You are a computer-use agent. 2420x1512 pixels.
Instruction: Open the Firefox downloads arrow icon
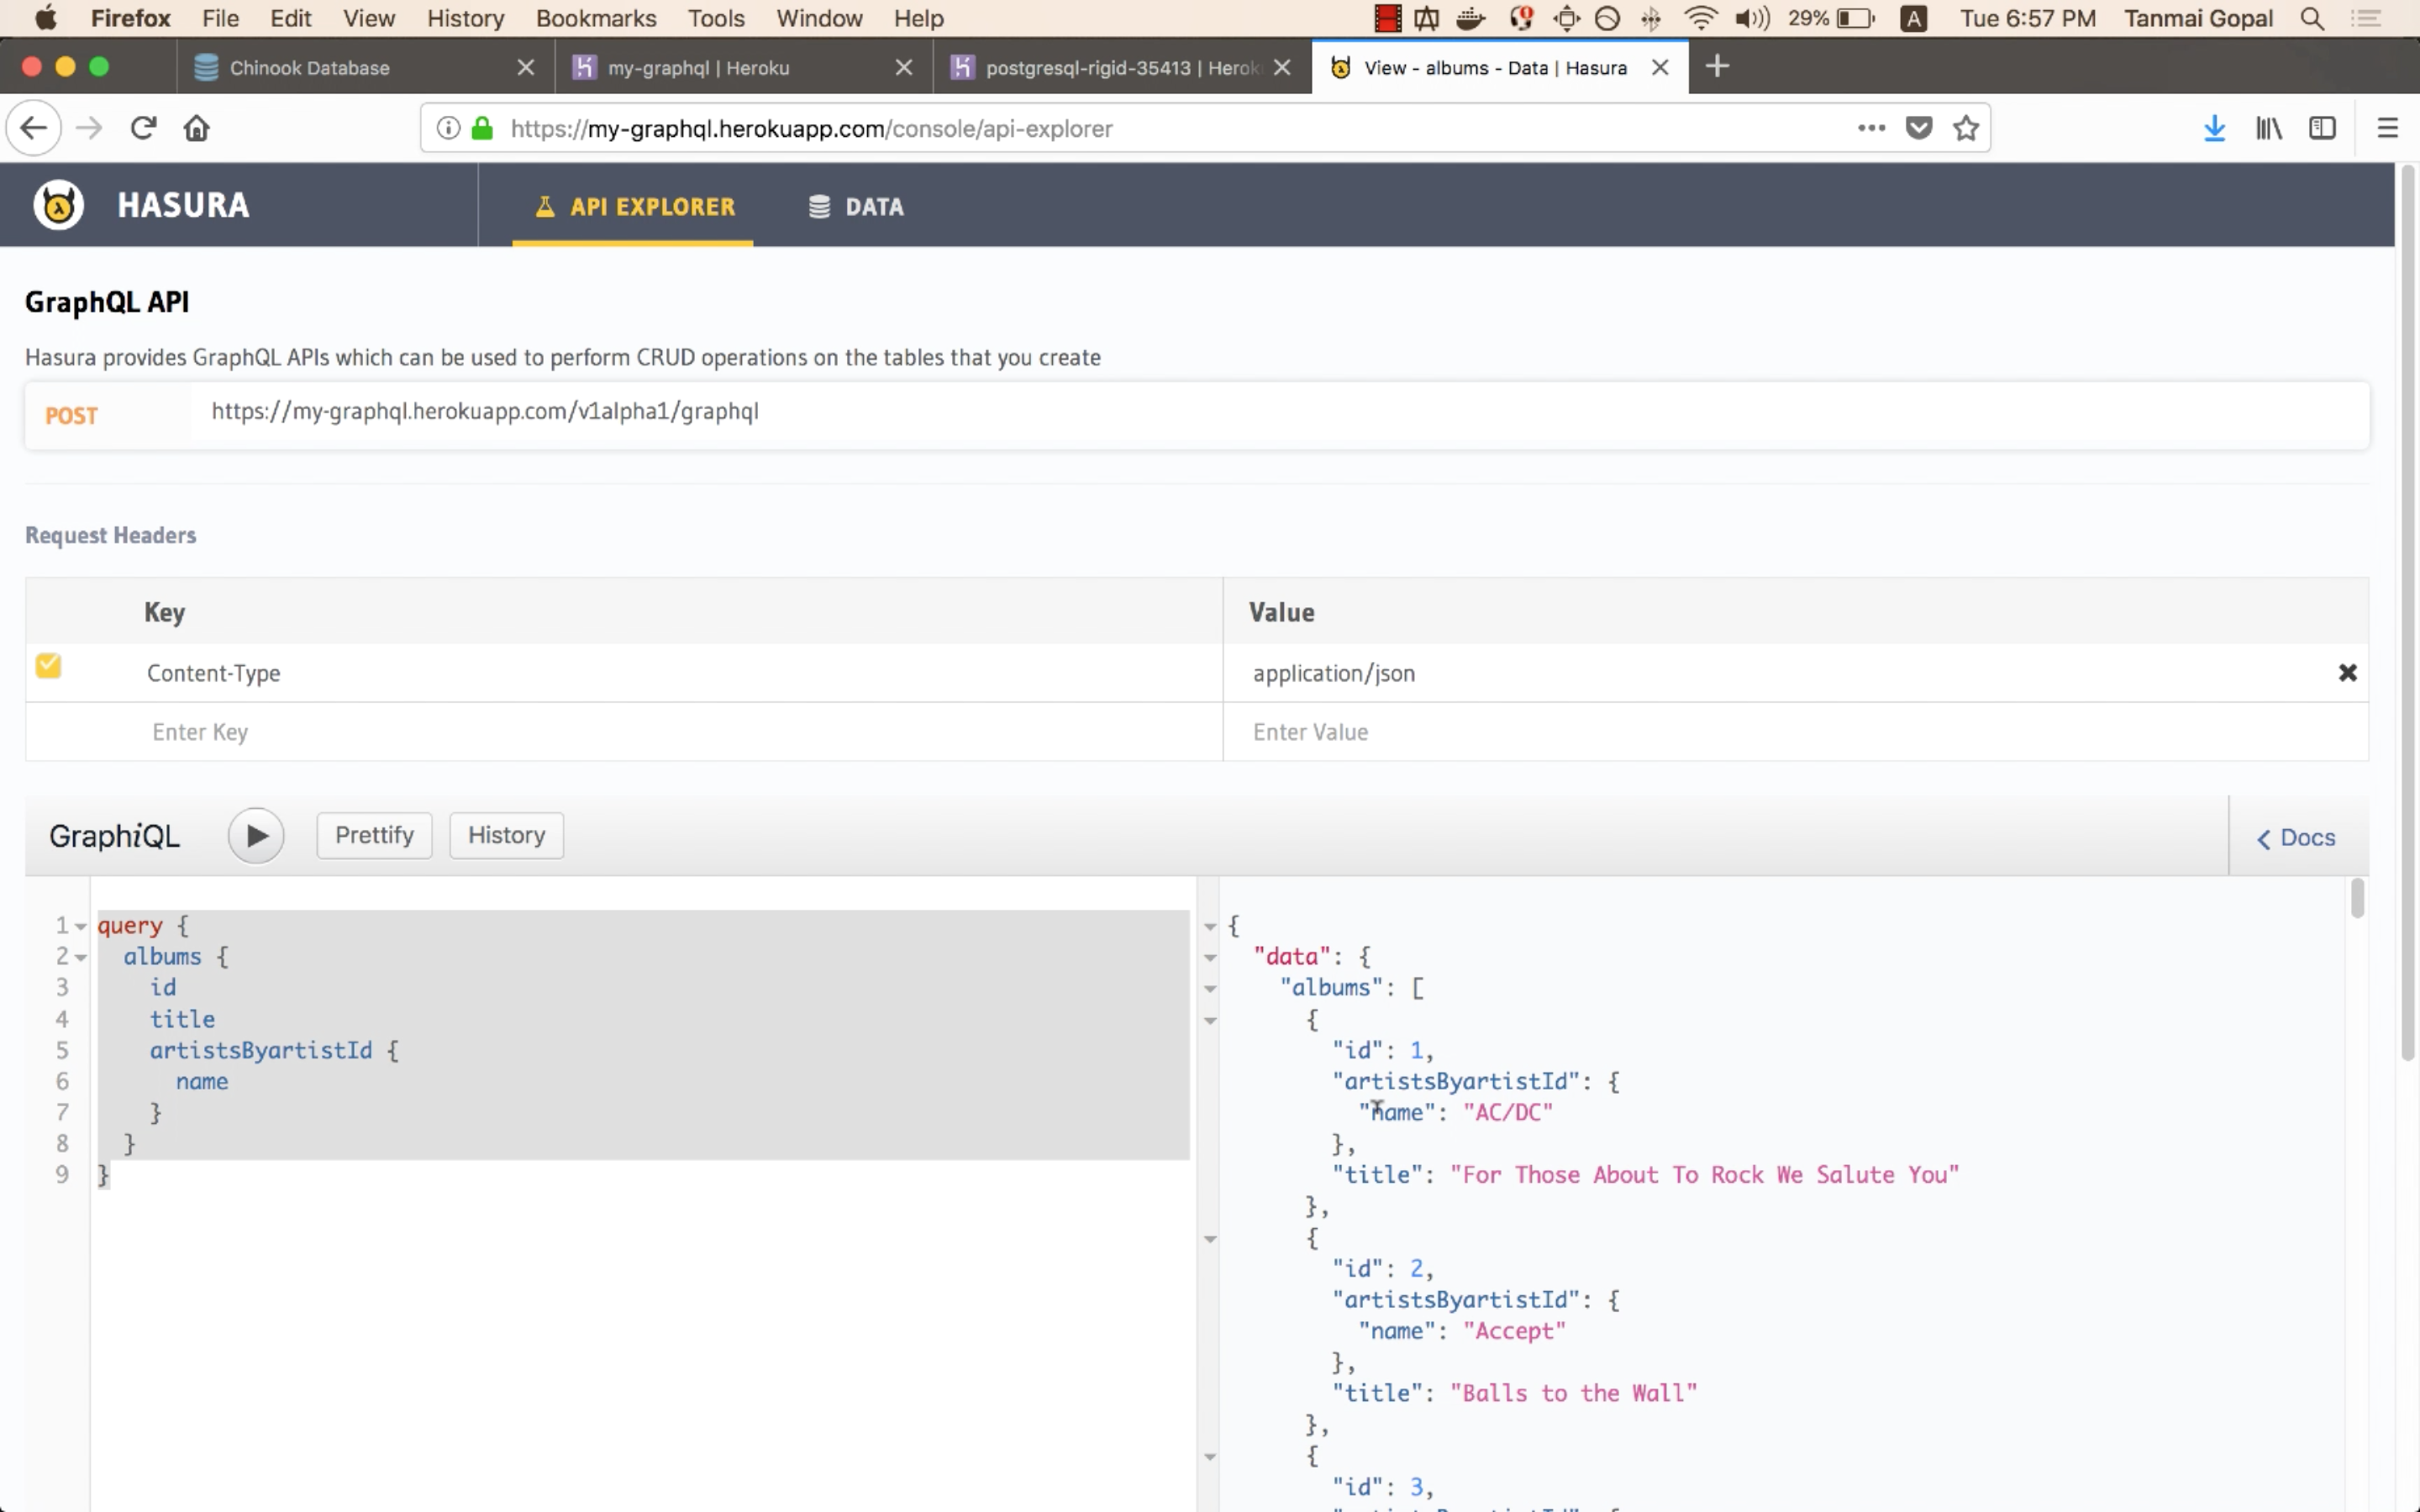(2214, 128)
